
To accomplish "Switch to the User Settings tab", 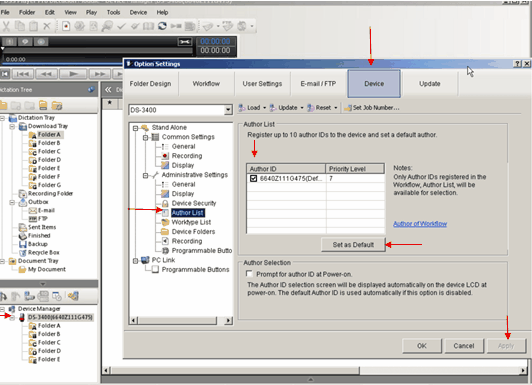I will coord(262,84).
